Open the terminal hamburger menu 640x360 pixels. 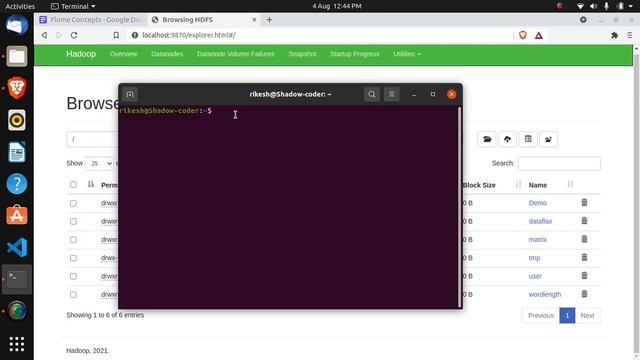pos(391,94)
